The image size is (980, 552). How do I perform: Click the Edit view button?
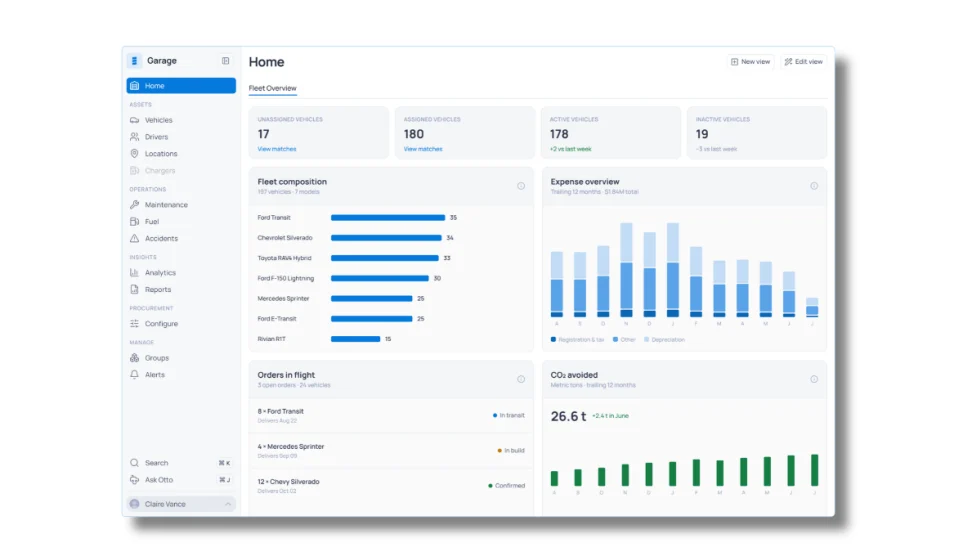pos(804,62)
